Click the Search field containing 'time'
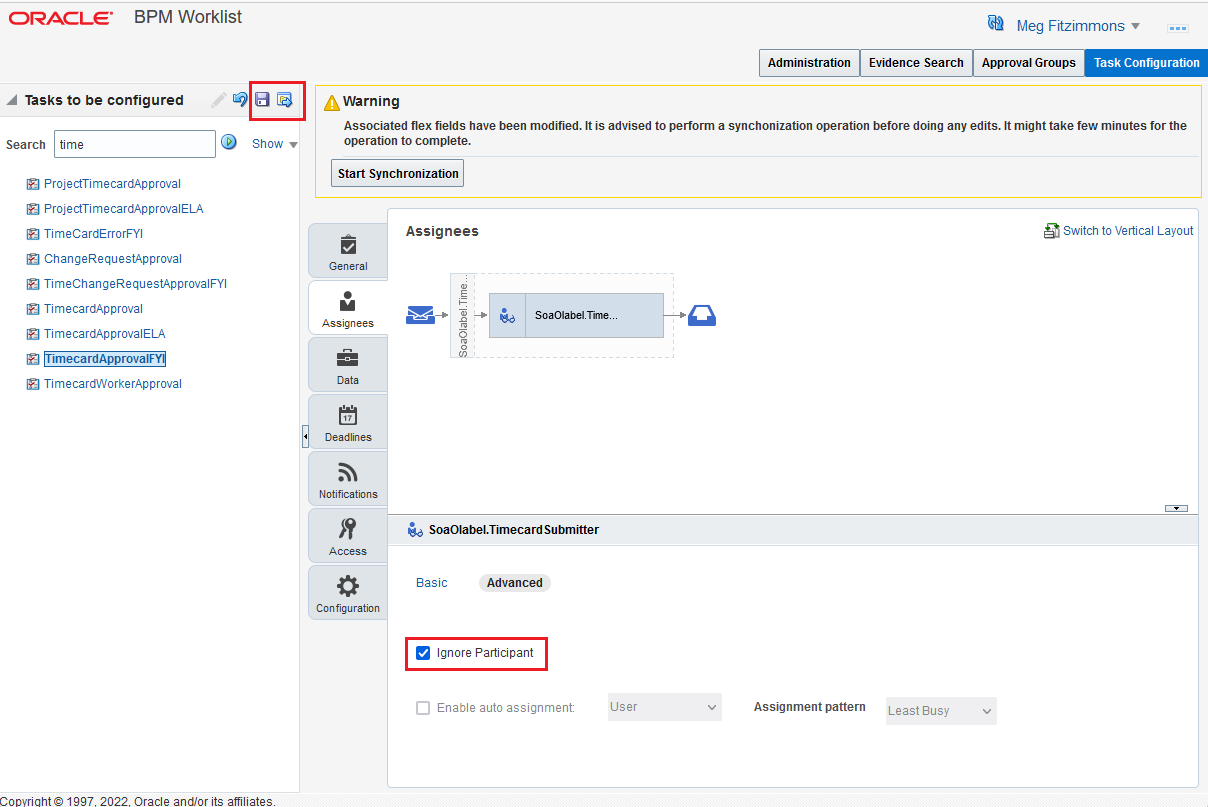 point(135,144)
